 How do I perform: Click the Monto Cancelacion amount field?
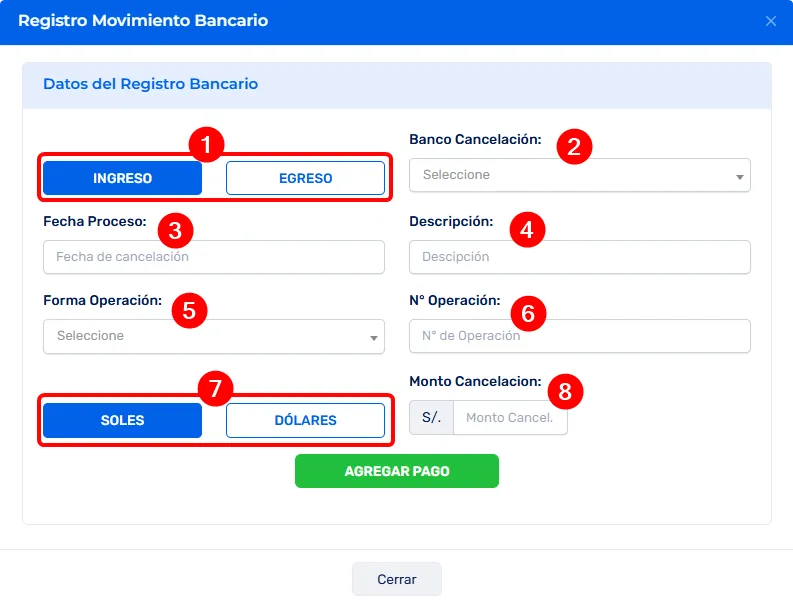coord(510,417)
